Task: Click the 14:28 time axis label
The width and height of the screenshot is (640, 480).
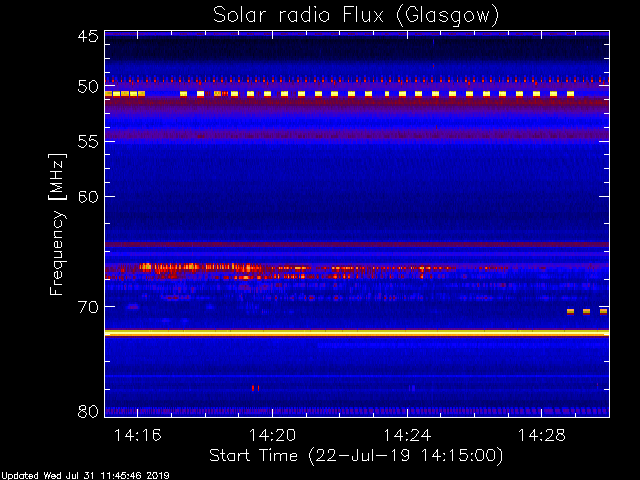Action: (x=542, y=436)
